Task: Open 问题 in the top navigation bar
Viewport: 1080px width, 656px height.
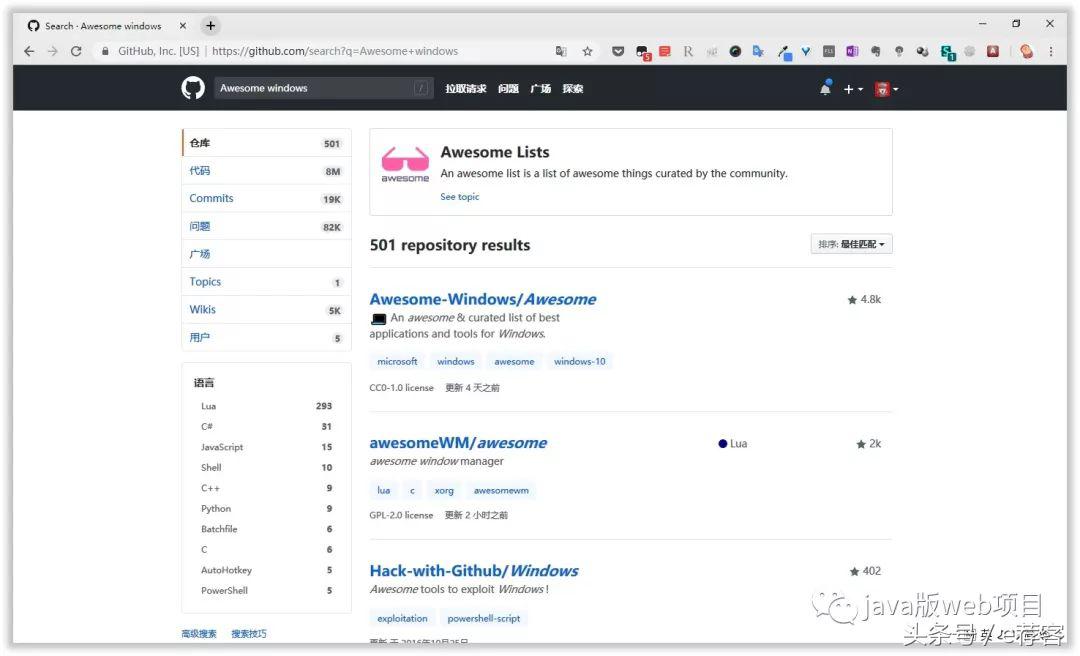Action: pyautogui.click(x=508, y=88)
